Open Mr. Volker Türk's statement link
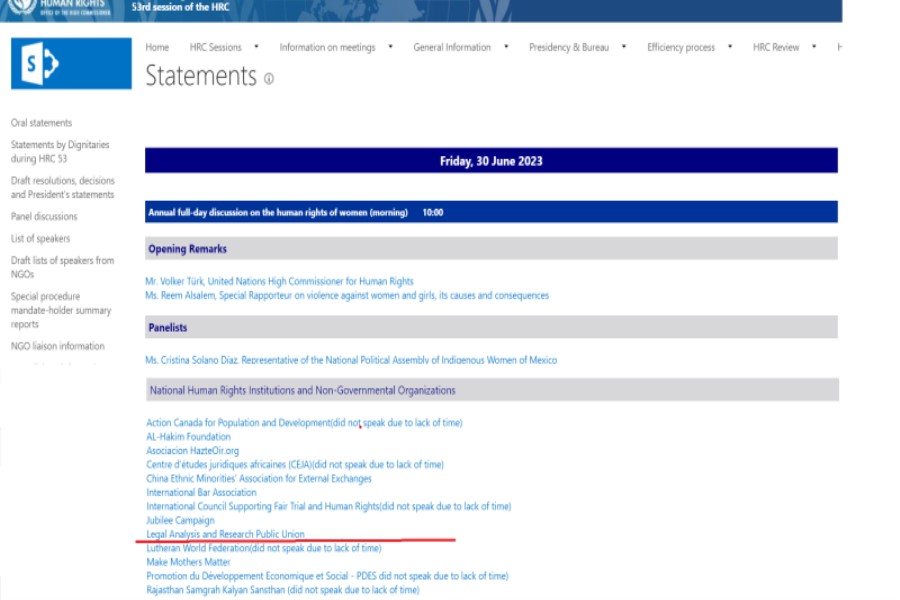Viewport: 900px width, 600px height. pyautogui.click(x=279, y=281)
